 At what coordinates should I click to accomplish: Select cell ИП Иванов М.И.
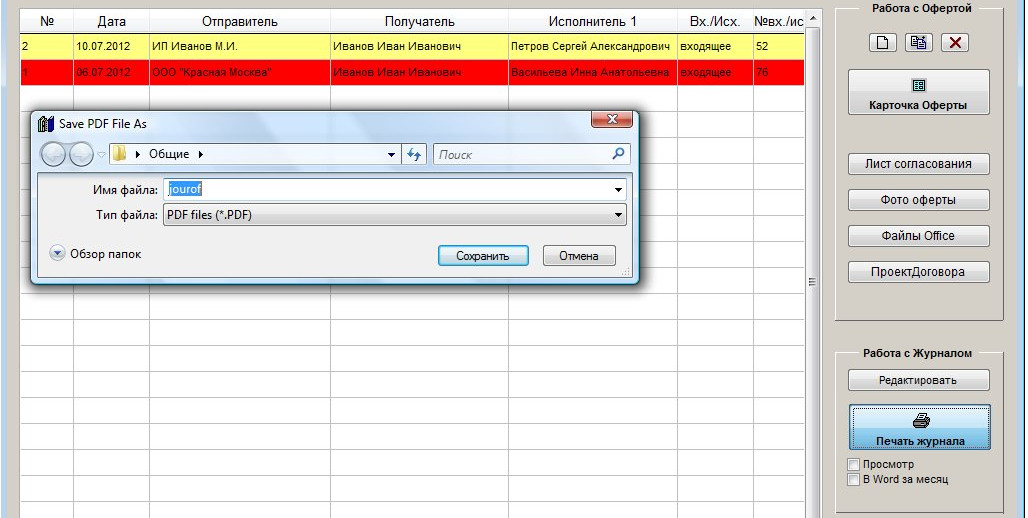click(x=240, y=47)
